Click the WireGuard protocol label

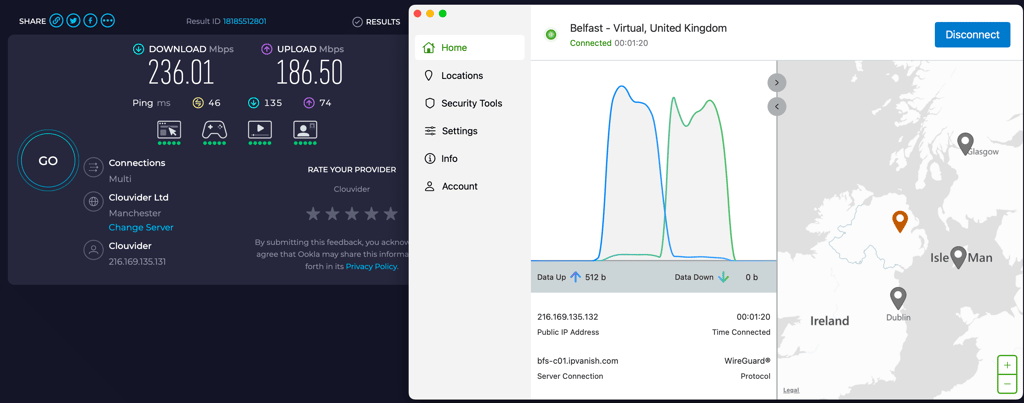[x=747, y=361]
